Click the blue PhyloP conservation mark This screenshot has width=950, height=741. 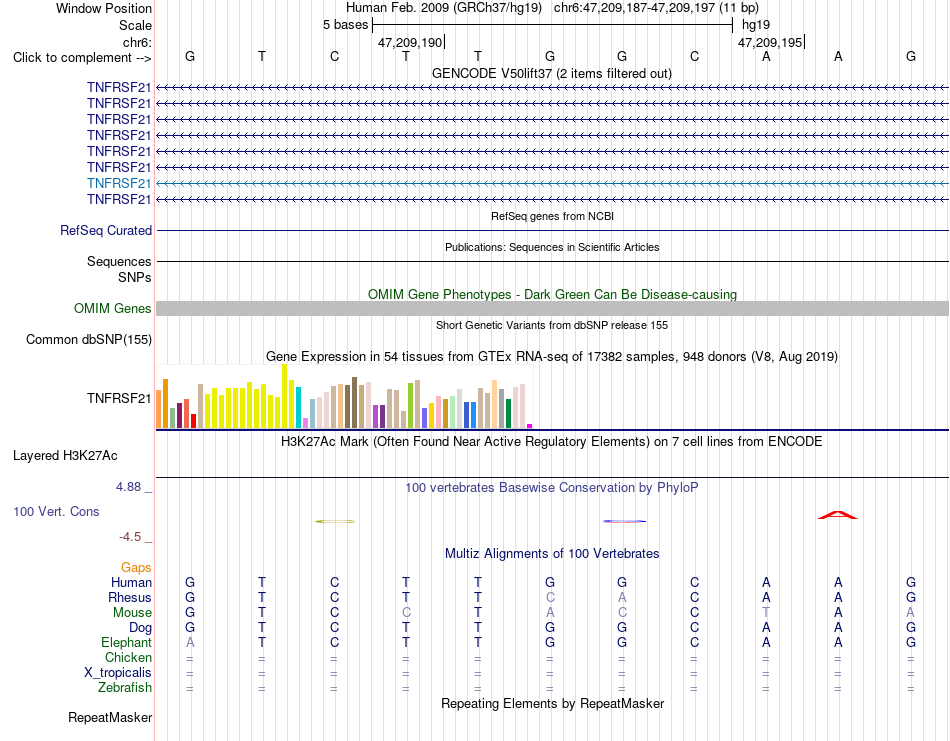pyautogui.click(x=625, y=521)
